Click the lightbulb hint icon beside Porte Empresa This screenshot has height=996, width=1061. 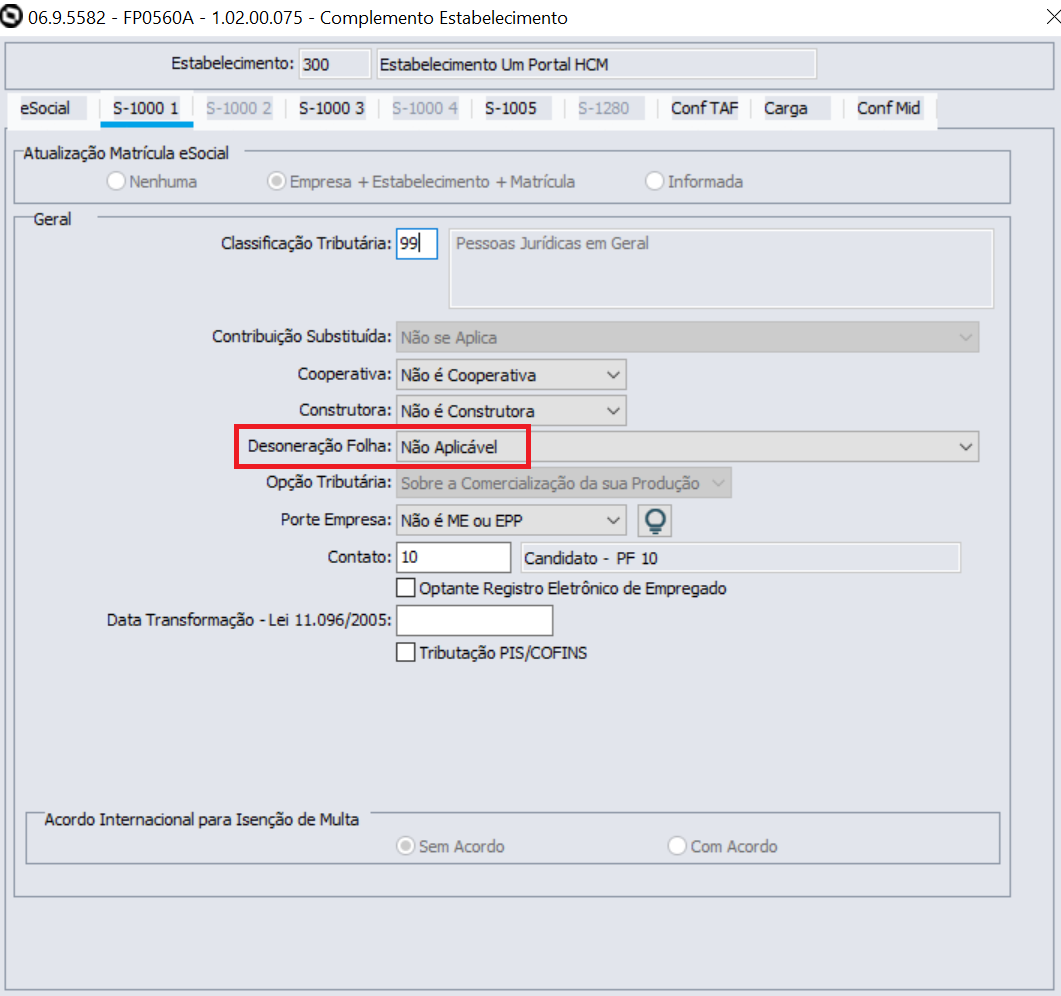654,521
